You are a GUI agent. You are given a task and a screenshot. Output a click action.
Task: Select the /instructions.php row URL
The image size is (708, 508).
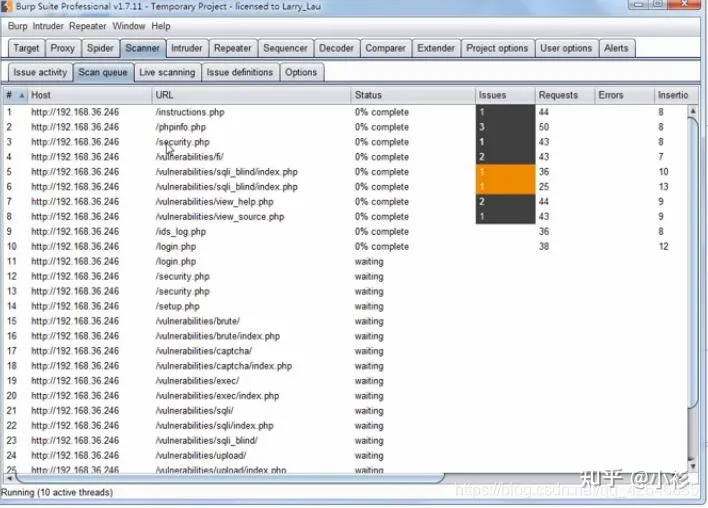coord(190,112)
